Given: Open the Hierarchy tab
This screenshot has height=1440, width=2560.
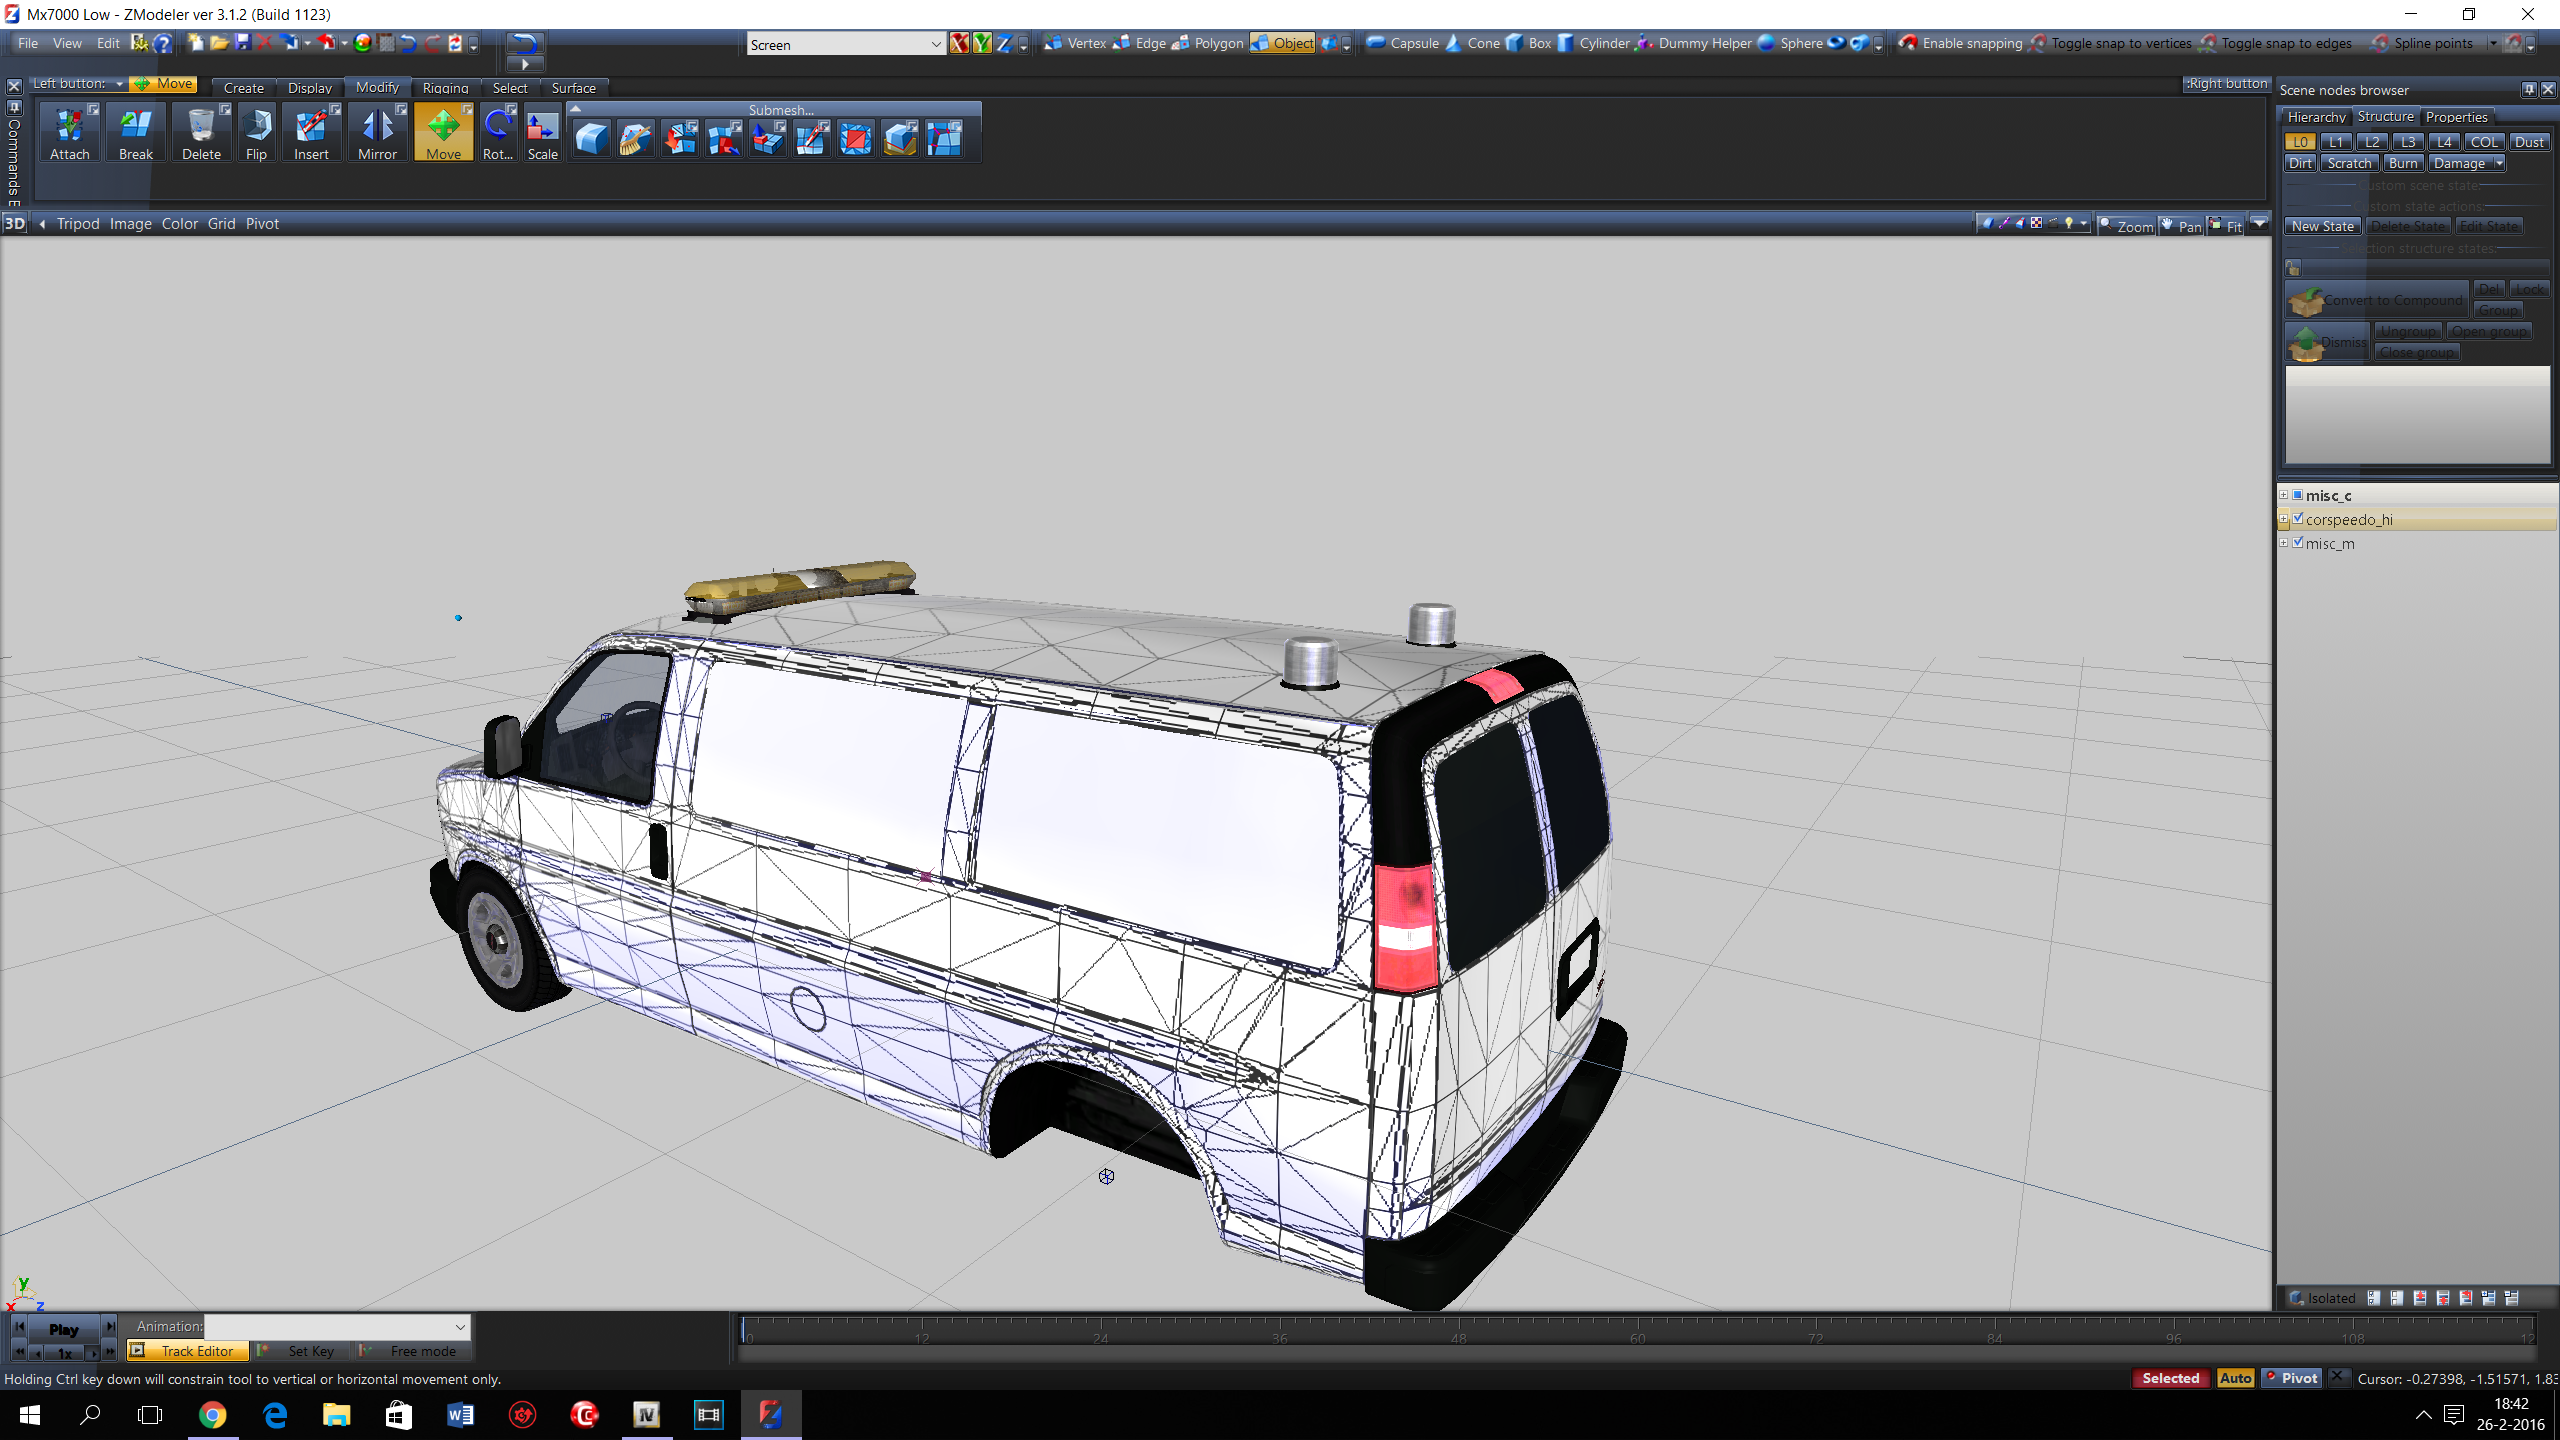Looking at the screenshot, I should [2316, 117].
